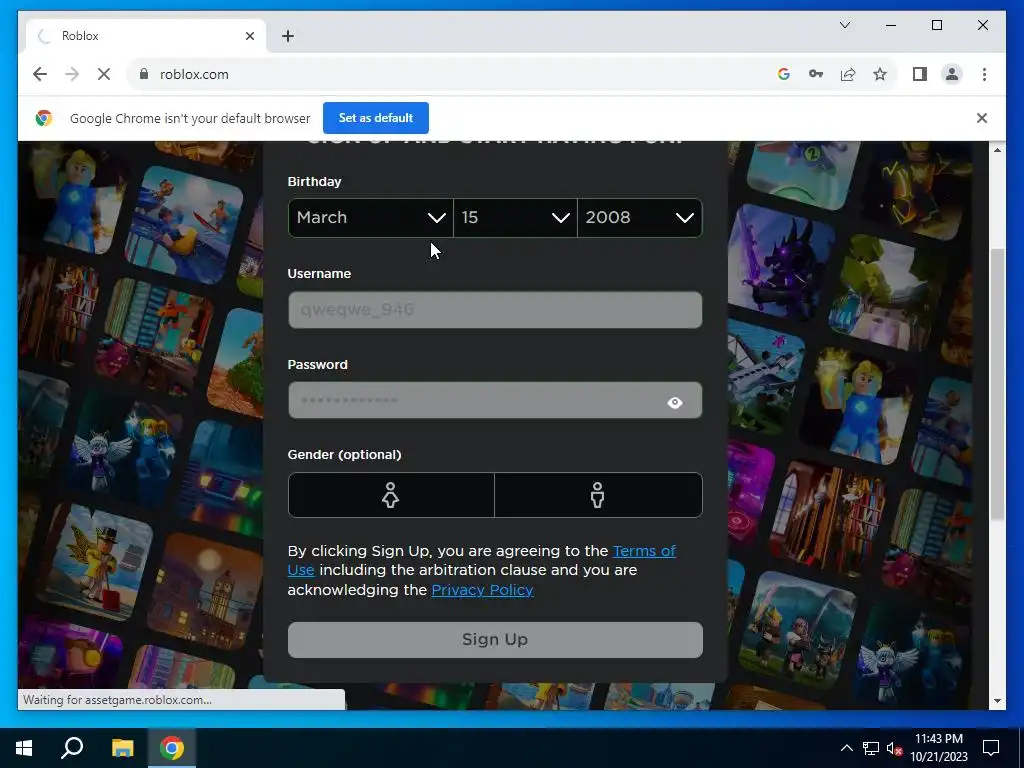Click the Sign Up button
1024x768 pixels.
point(495,639)
